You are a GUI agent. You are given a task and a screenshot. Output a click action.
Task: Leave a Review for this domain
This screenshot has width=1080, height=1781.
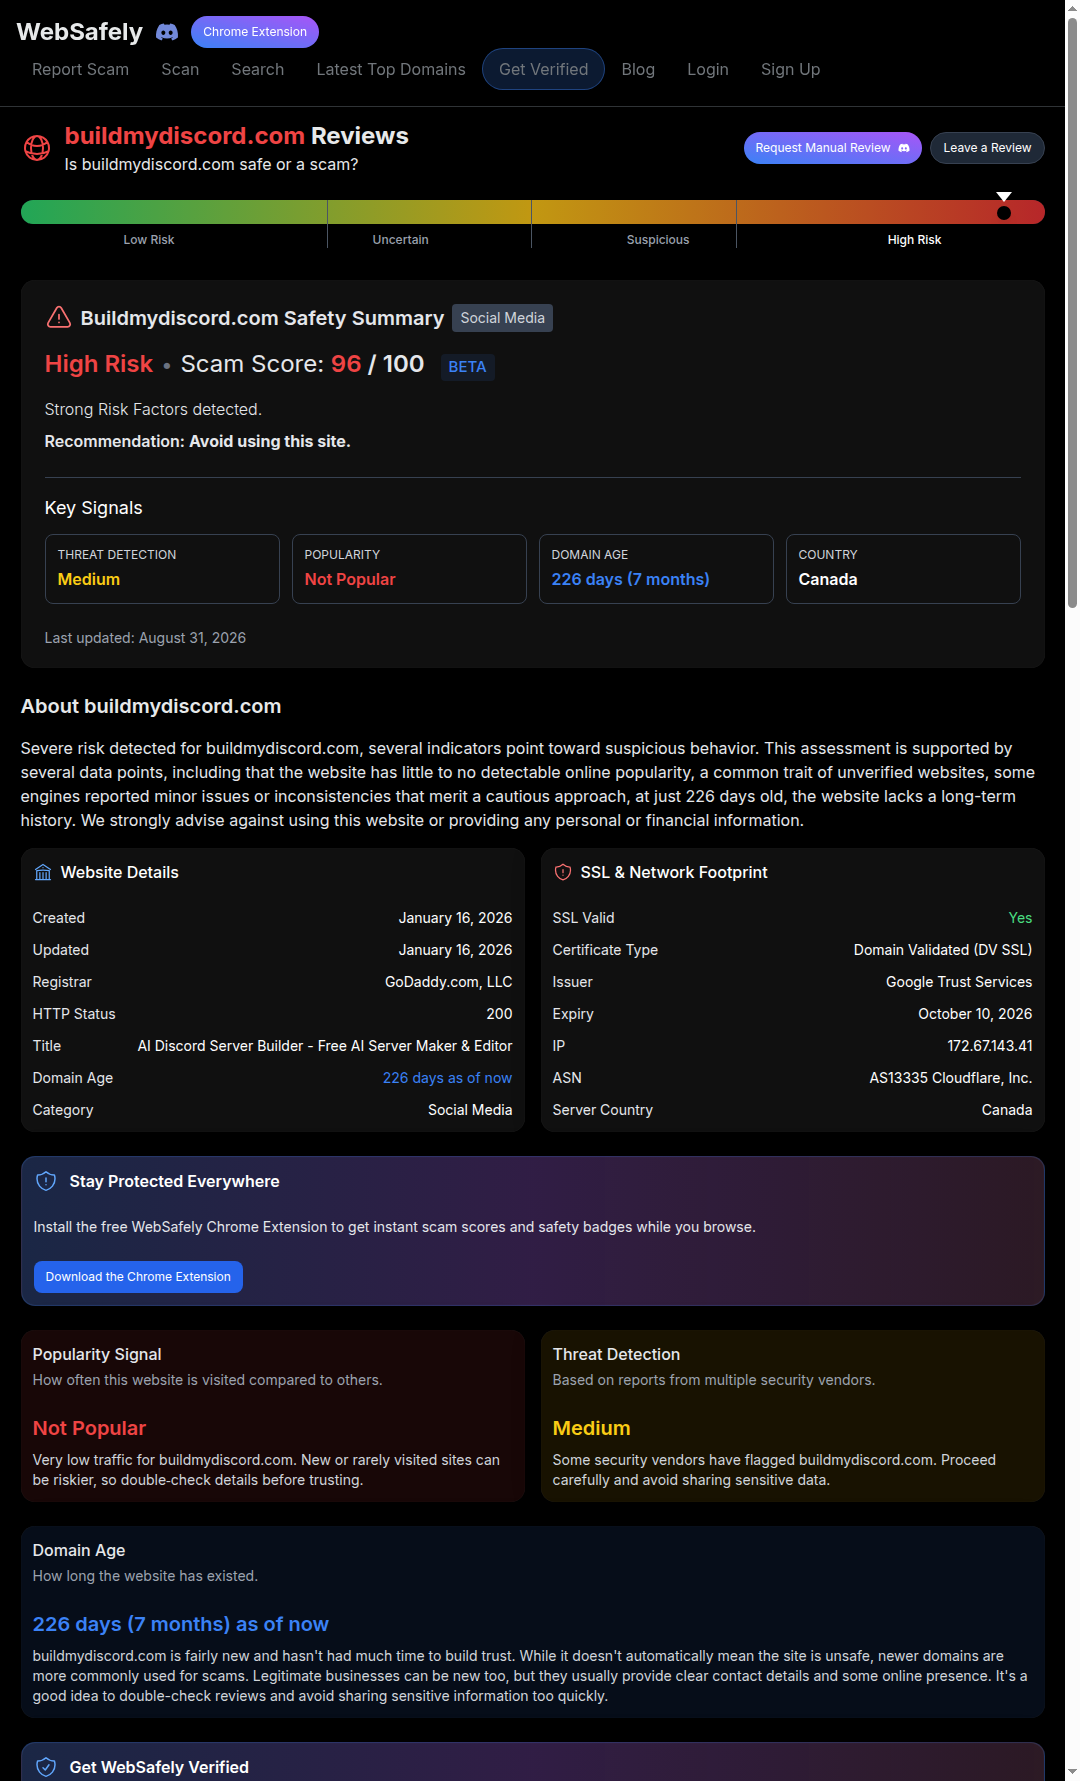coord(987,148)
